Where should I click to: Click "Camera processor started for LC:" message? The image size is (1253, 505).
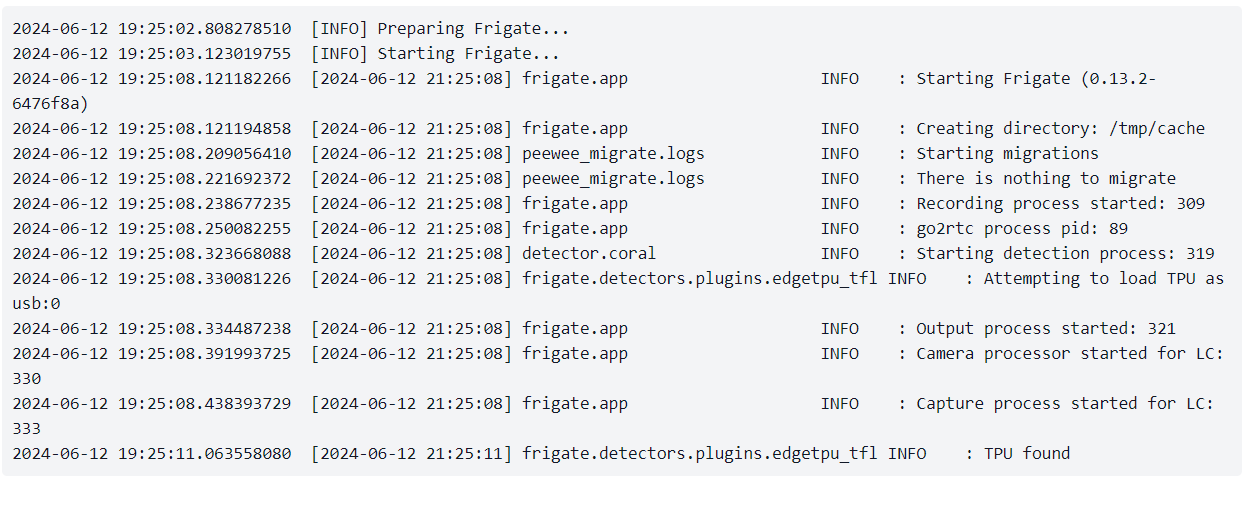tap(1070, 354)
